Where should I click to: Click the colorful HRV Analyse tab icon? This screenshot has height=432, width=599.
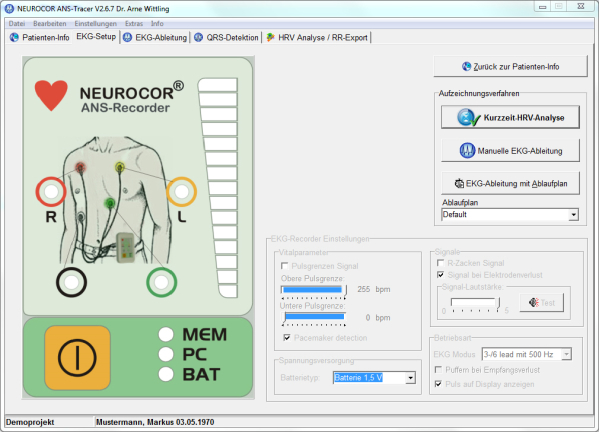coord(270,37)
